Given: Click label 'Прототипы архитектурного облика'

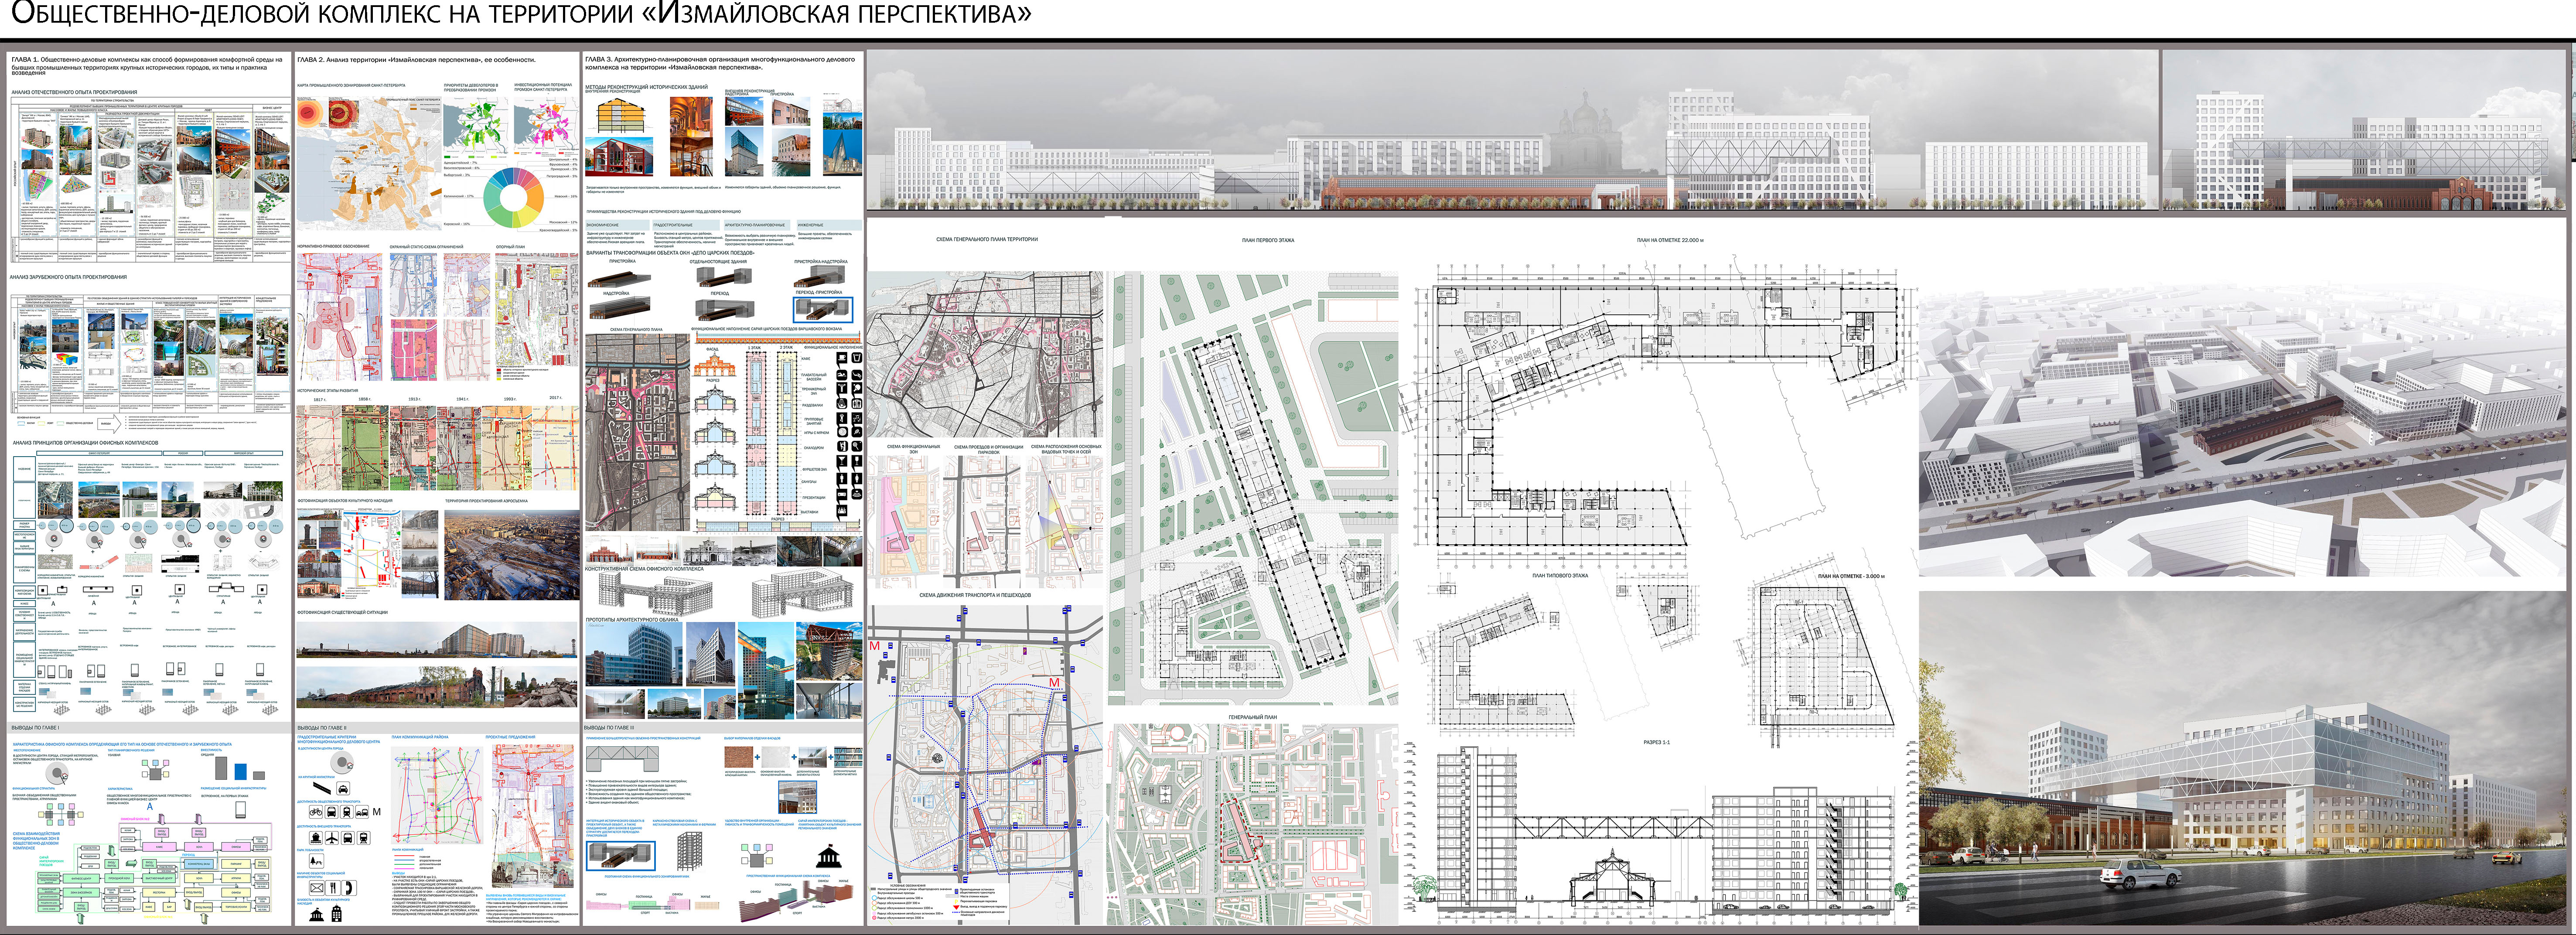Looking at the screenshot, I should 632,620.
